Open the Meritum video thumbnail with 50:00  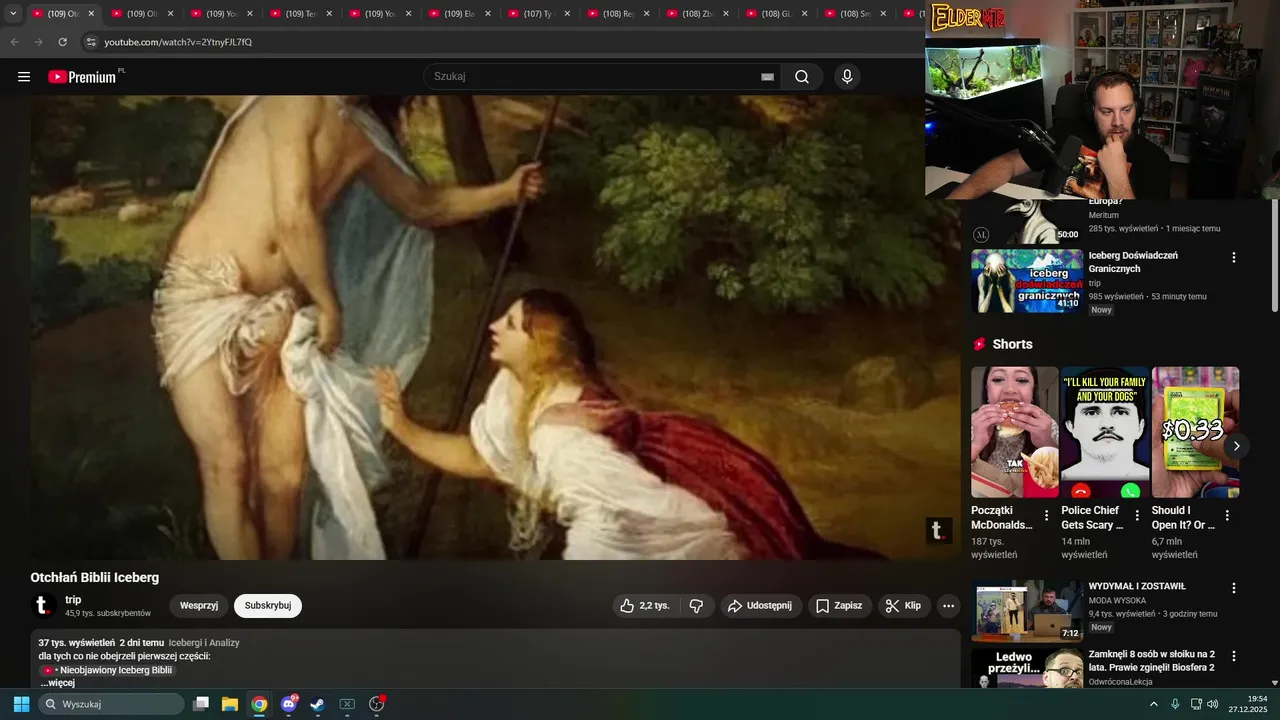point(1027,222)
